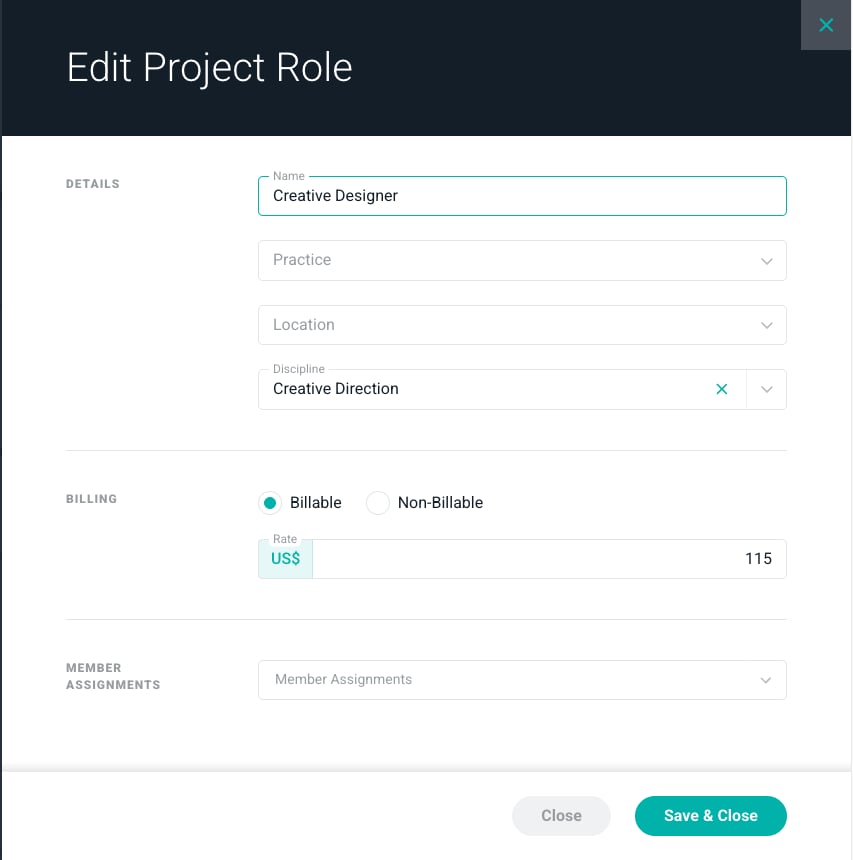Expand the Discipline dropdown arrow
The height and width of the screenshot is (860, 853).
(766, 389)
